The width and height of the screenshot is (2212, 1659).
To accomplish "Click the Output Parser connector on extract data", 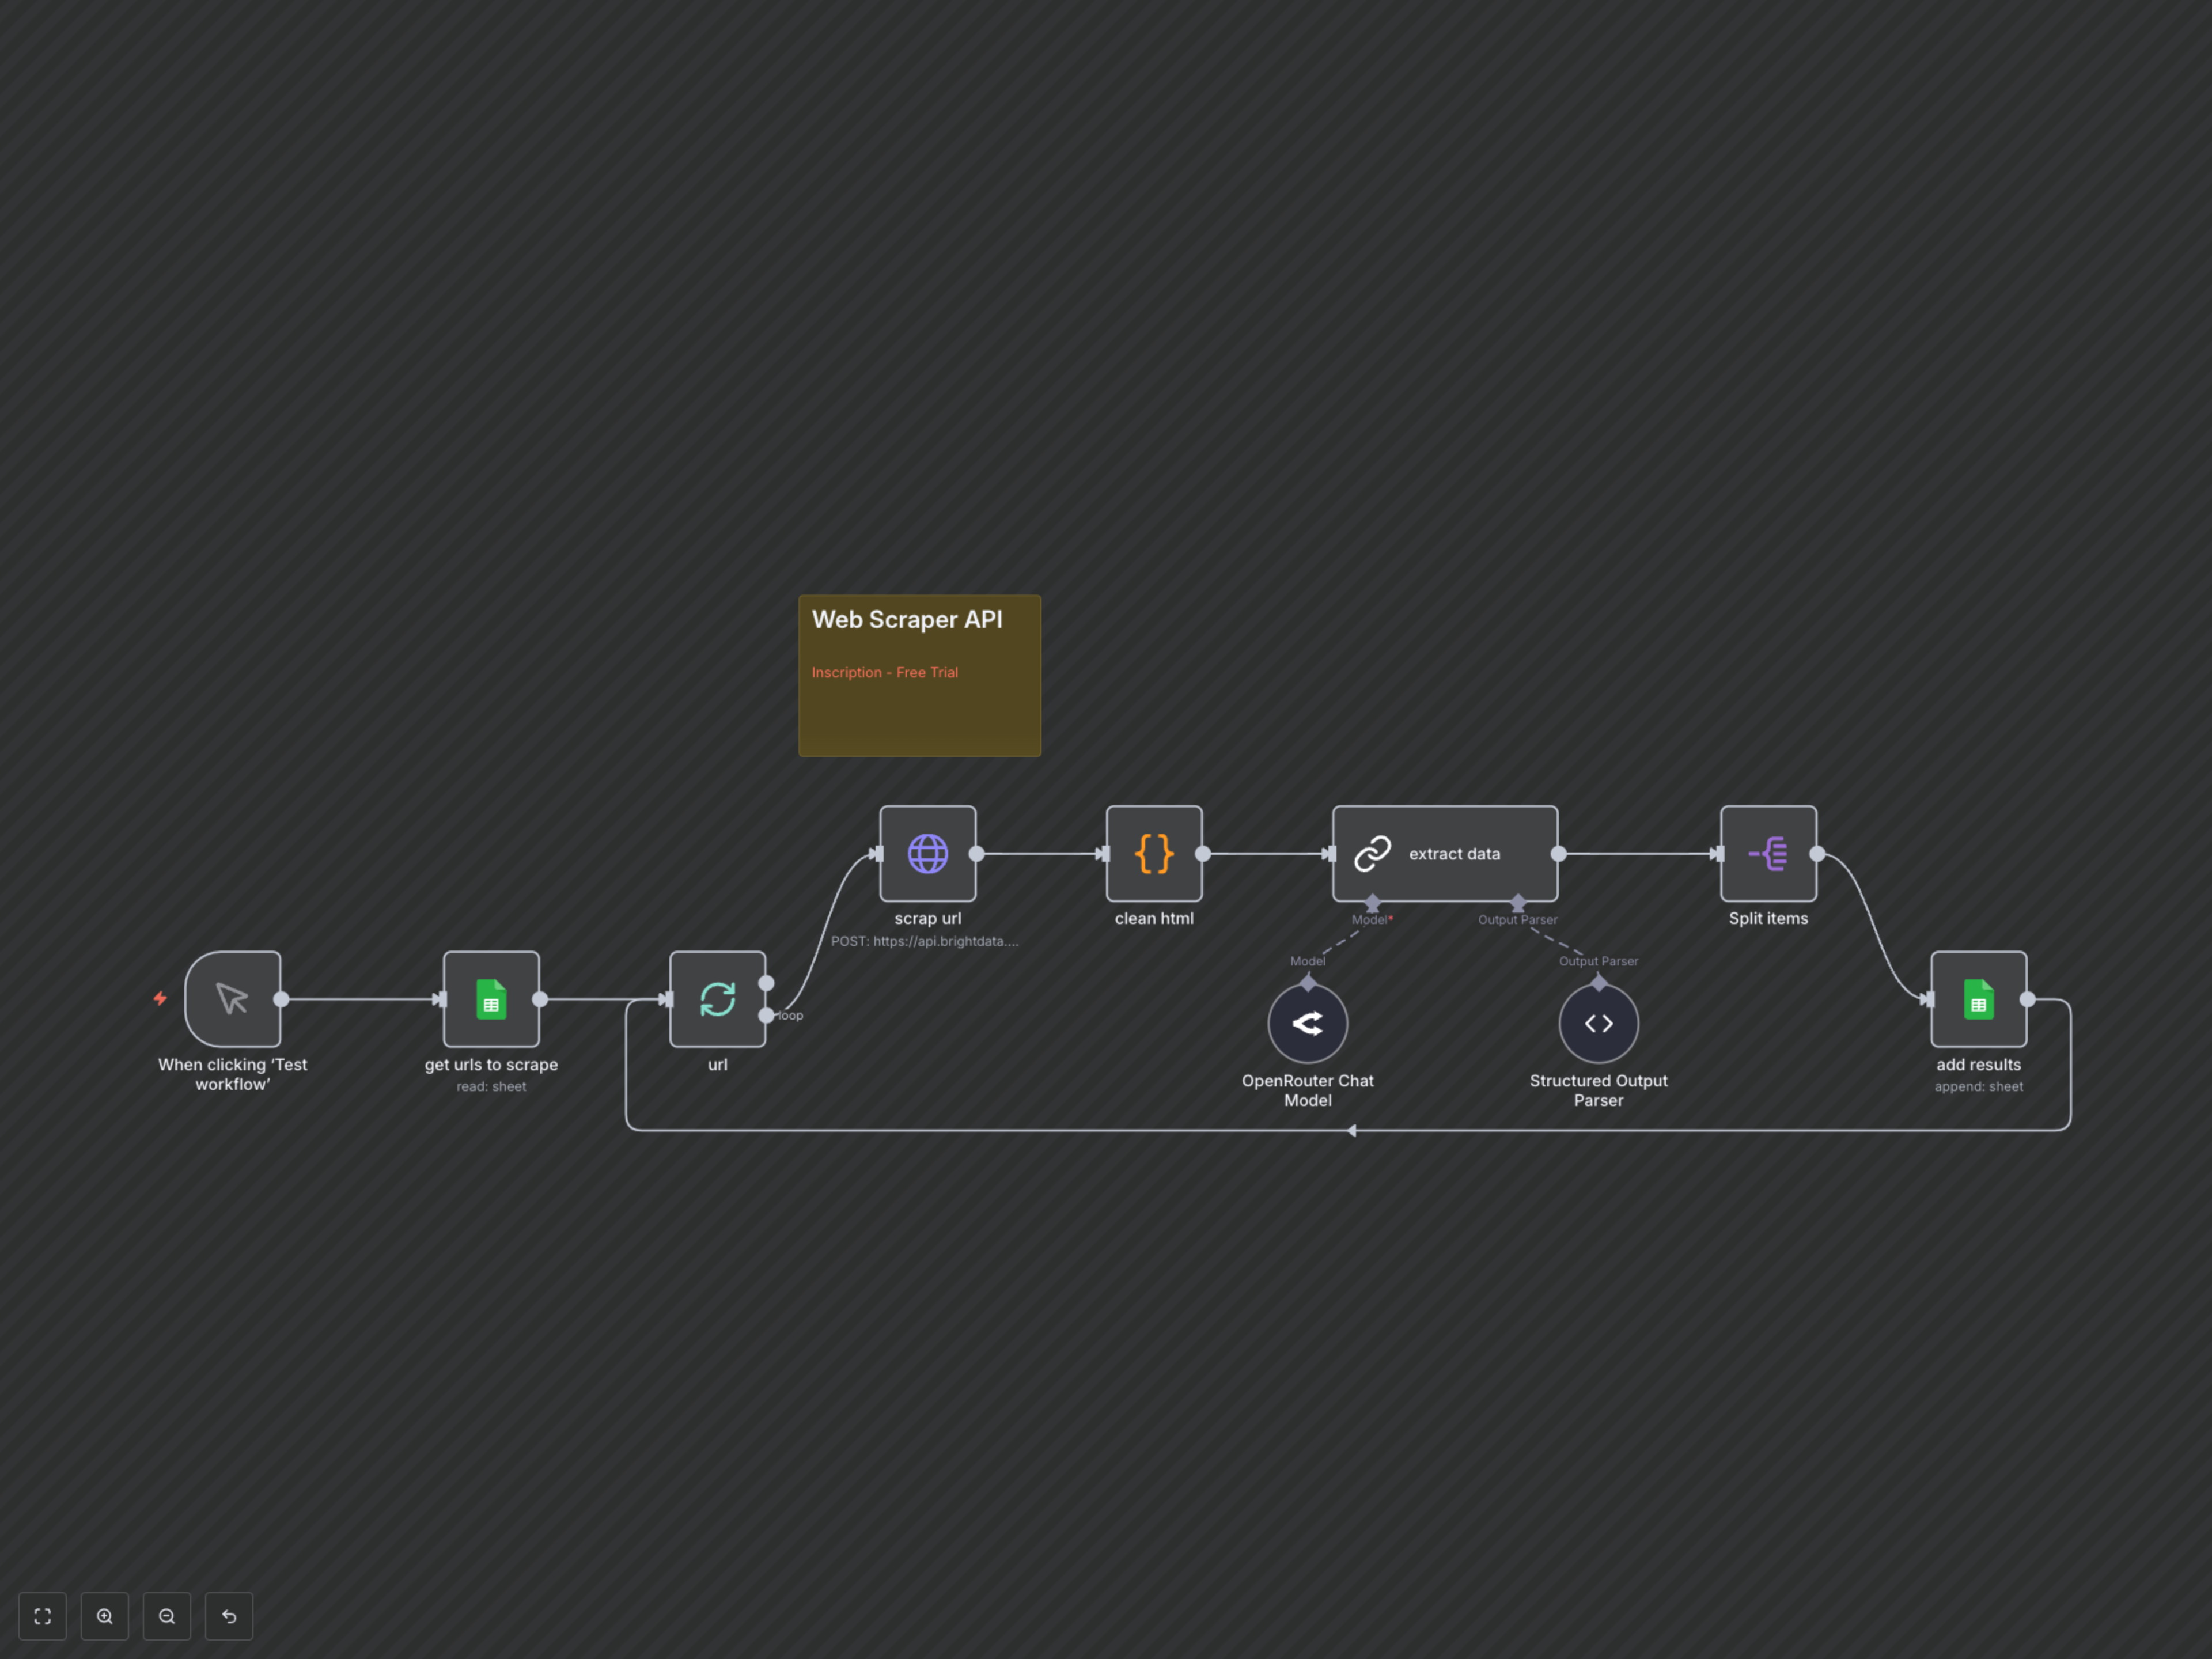I will pyautogui.click(x=1517, y=902).
